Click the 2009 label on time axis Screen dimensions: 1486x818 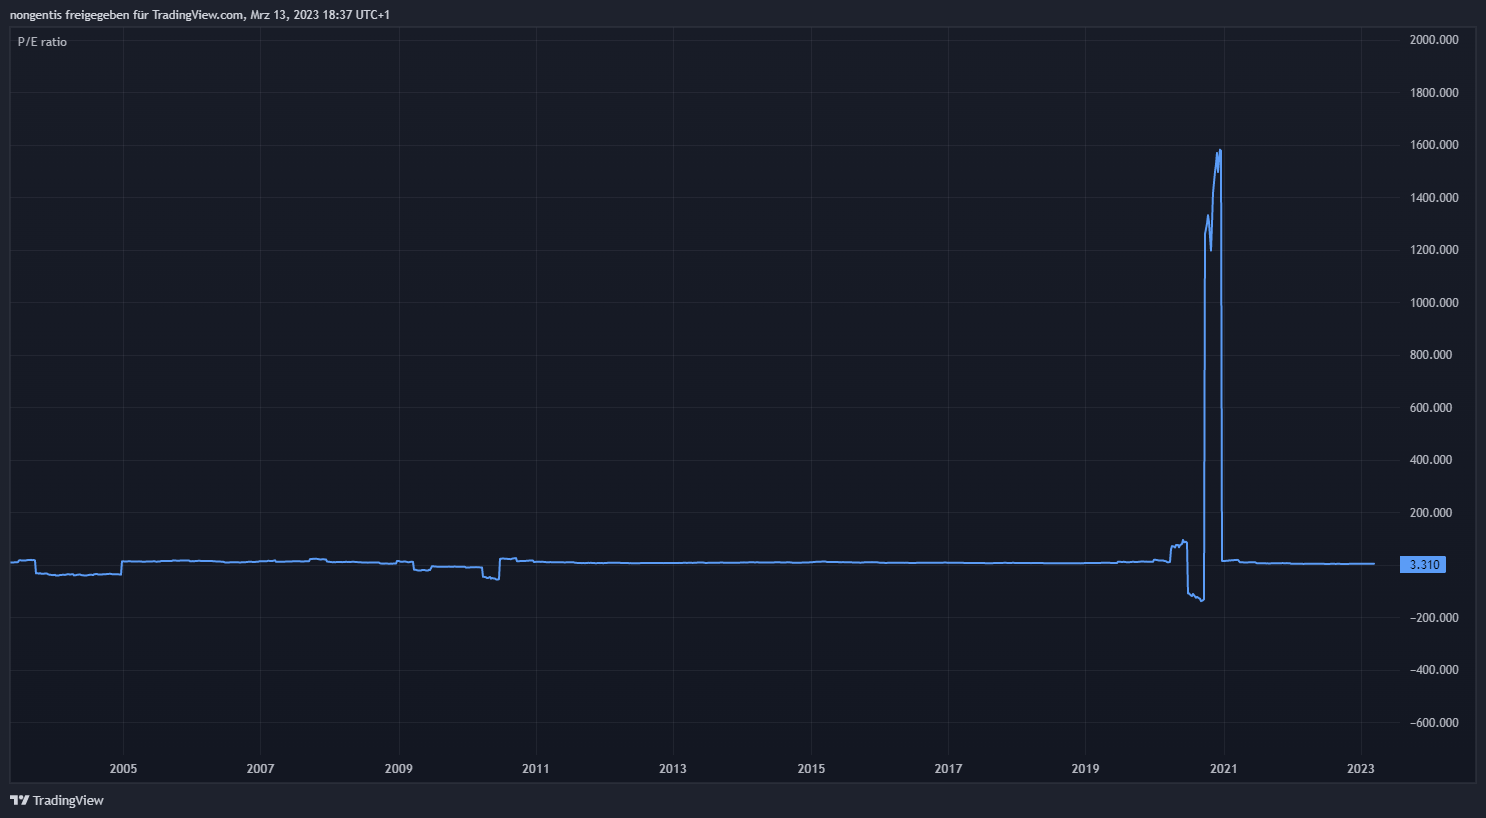tap(398, 769)
